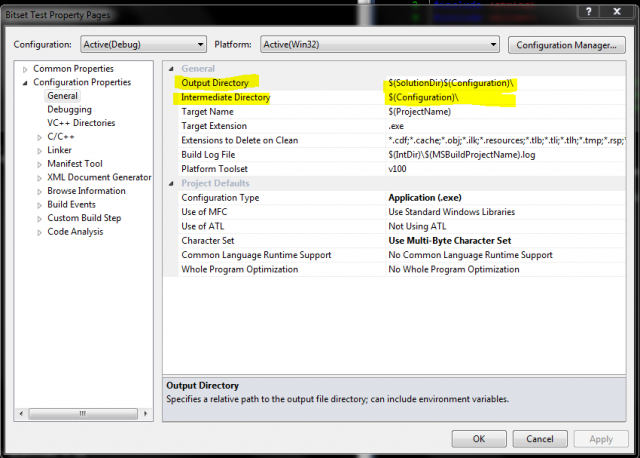Select Debugging in the tree
640x458 pixels.
pos(69,109)
